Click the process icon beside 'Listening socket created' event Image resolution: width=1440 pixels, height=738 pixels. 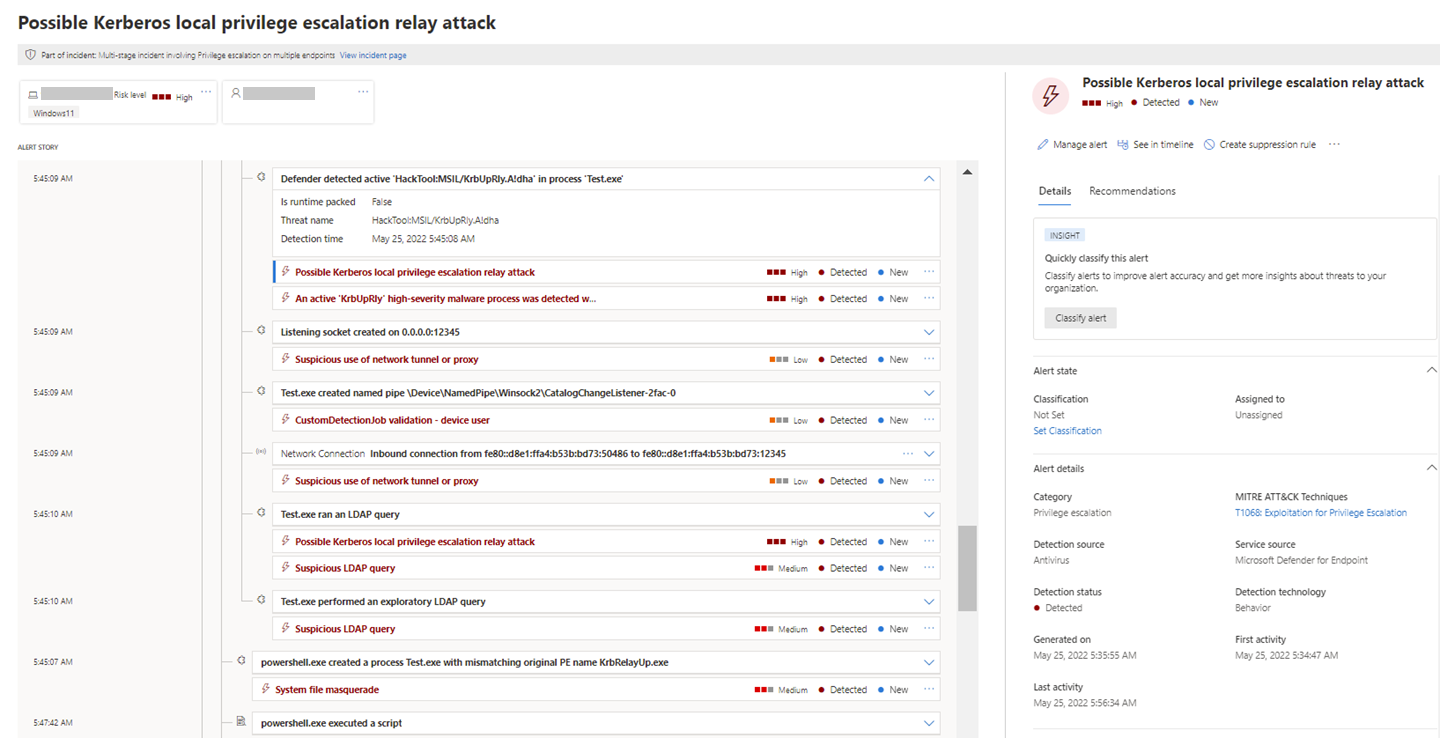tap(261, 331)
